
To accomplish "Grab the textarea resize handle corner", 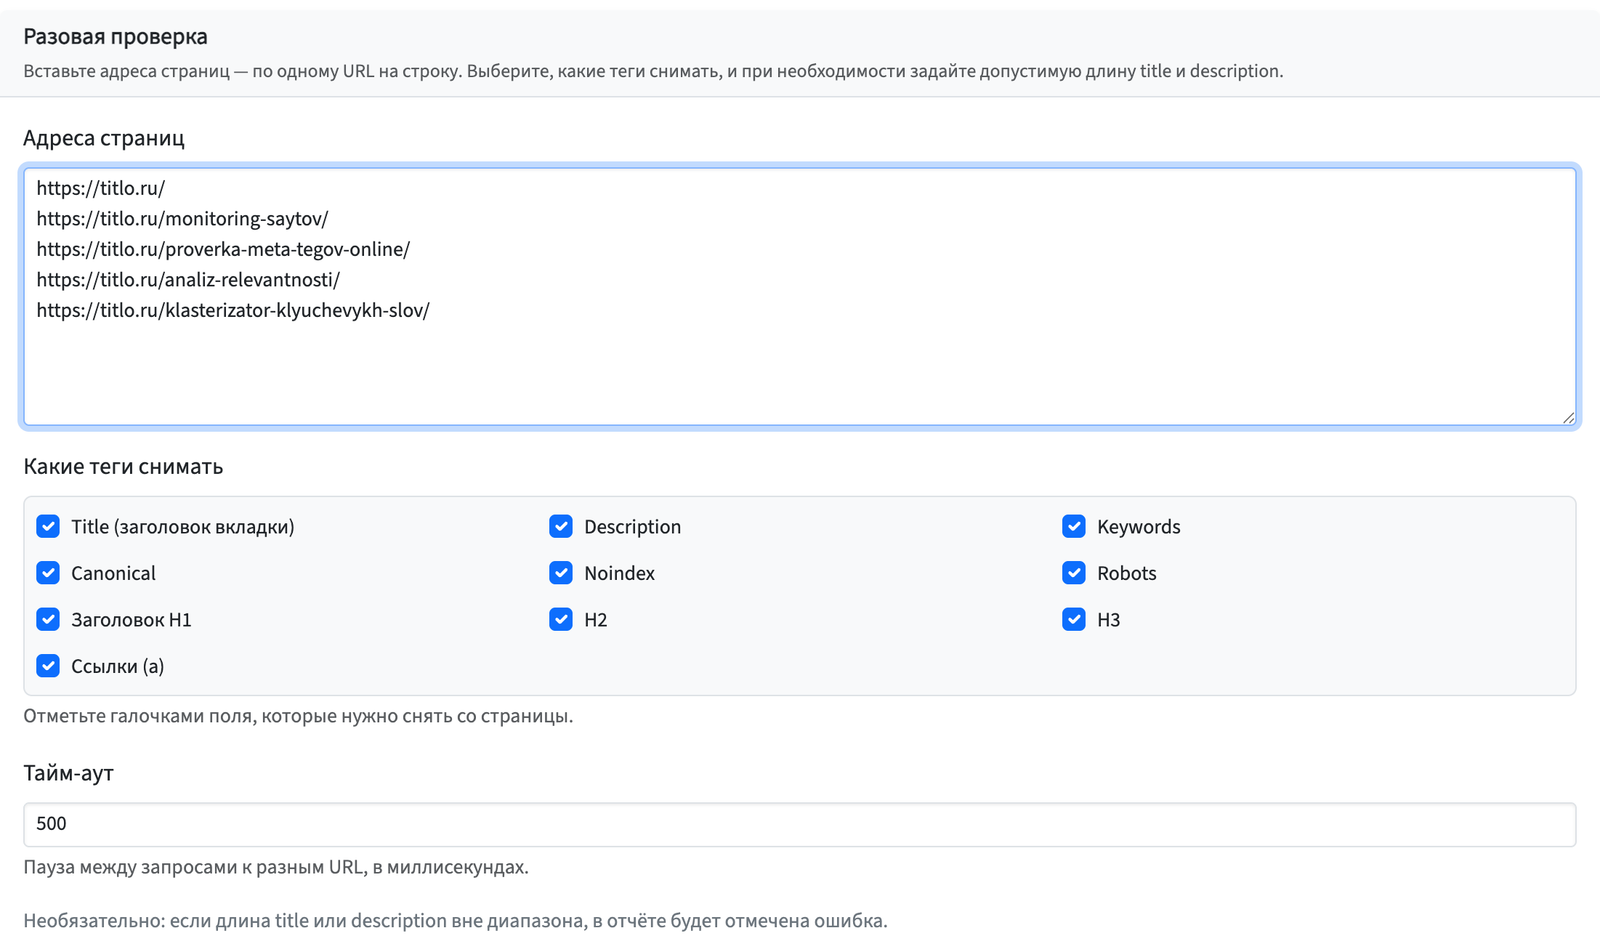I will 1568,417.
